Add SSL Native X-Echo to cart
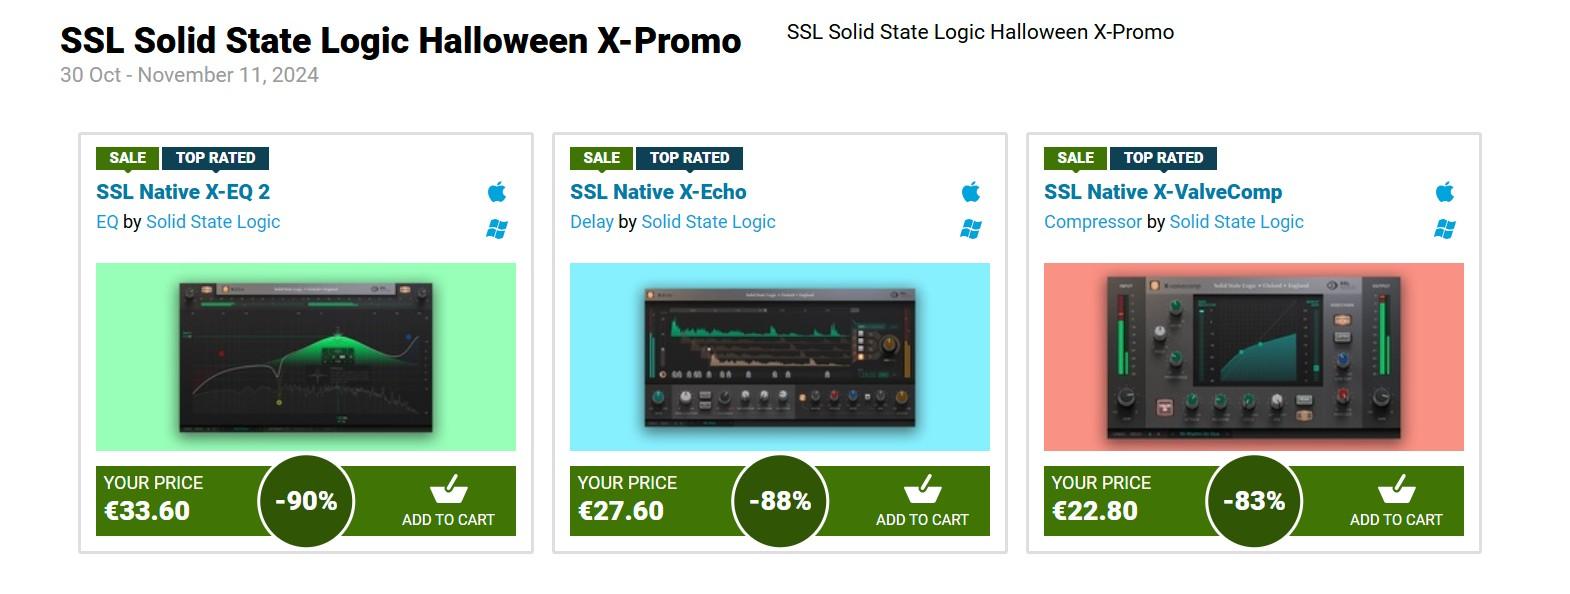 click(922, 502)
